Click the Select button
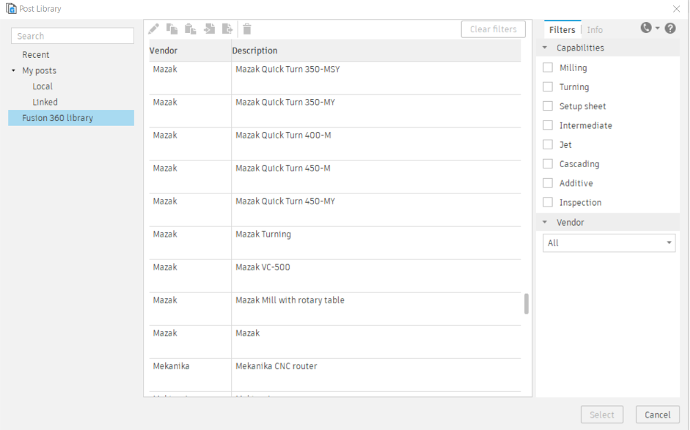This screenshot has width=690, height=430. point(602,415)
